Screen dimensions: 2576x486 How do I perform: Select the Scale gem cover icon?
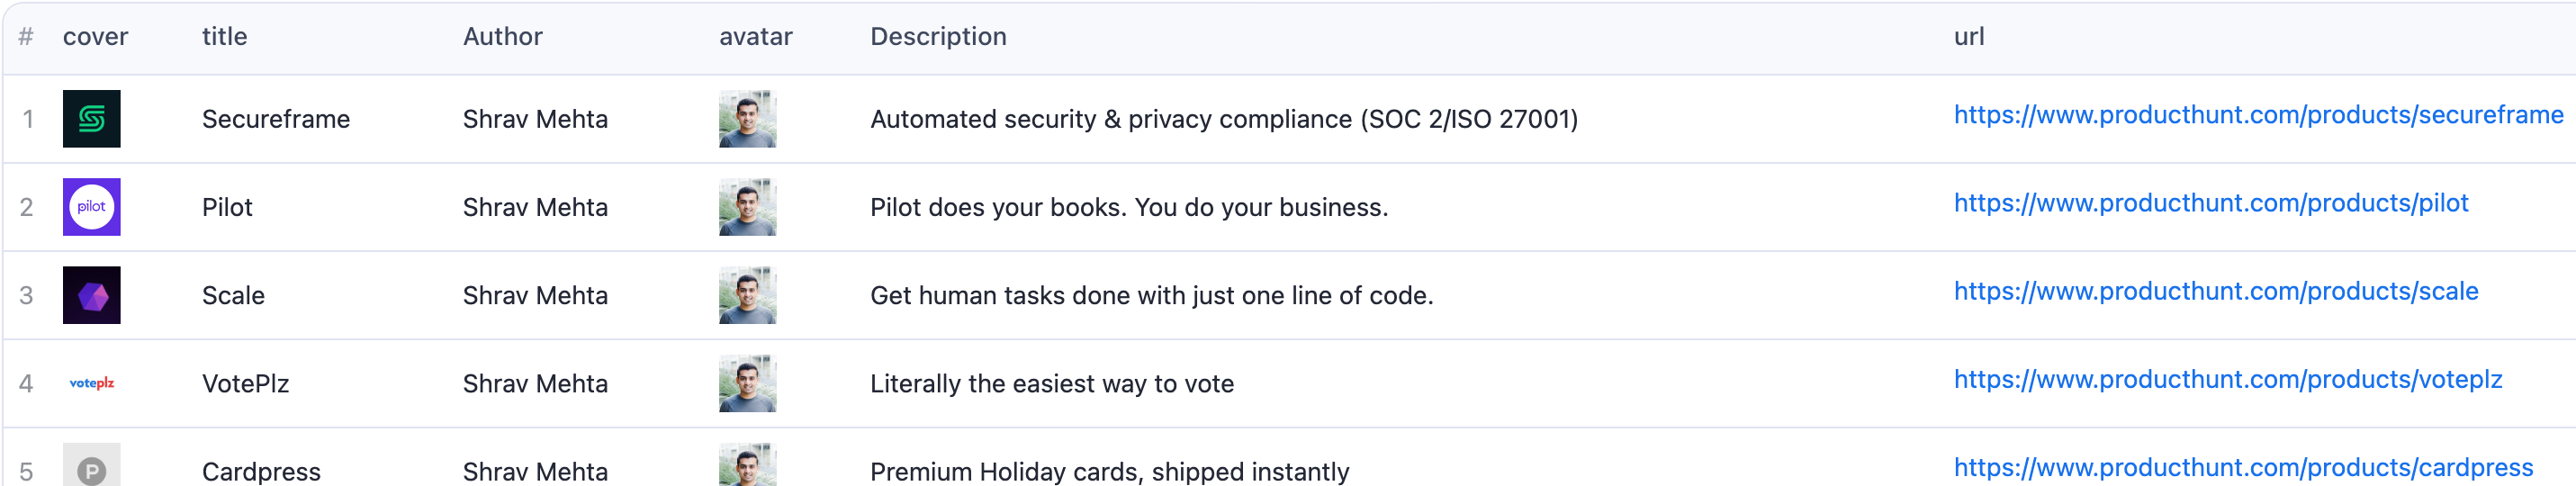coord(91,295)
